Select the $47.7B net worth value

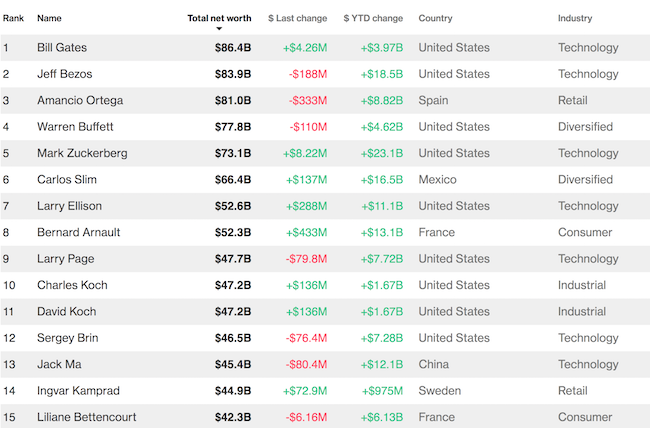click(233, 259)
